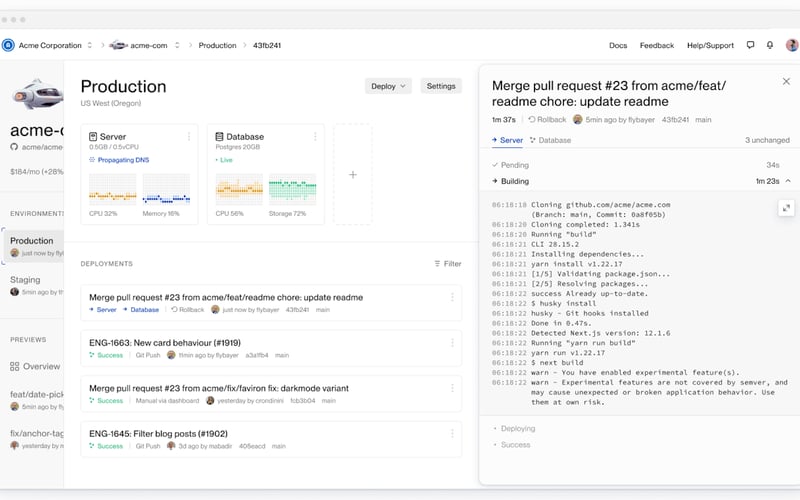Open the Acme Corporation organization switcher arrows

90,45
